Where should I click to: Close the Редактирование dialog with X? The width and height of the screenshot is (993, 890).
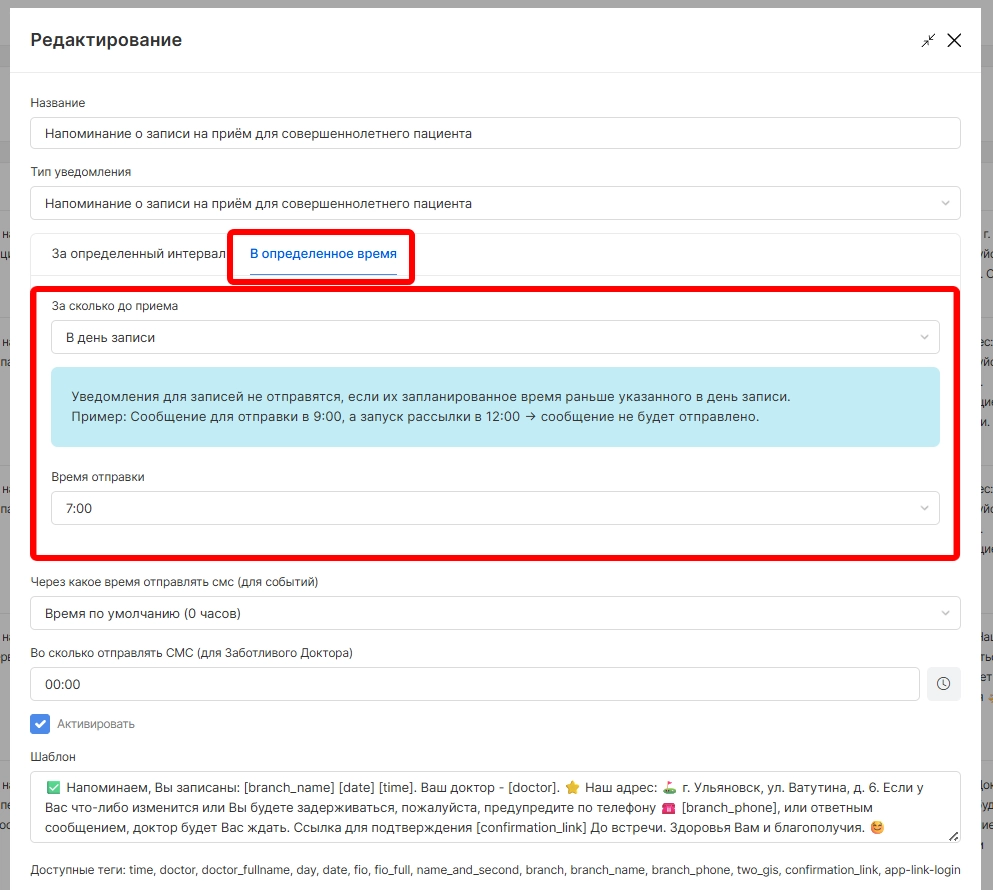tap(954, 41)
